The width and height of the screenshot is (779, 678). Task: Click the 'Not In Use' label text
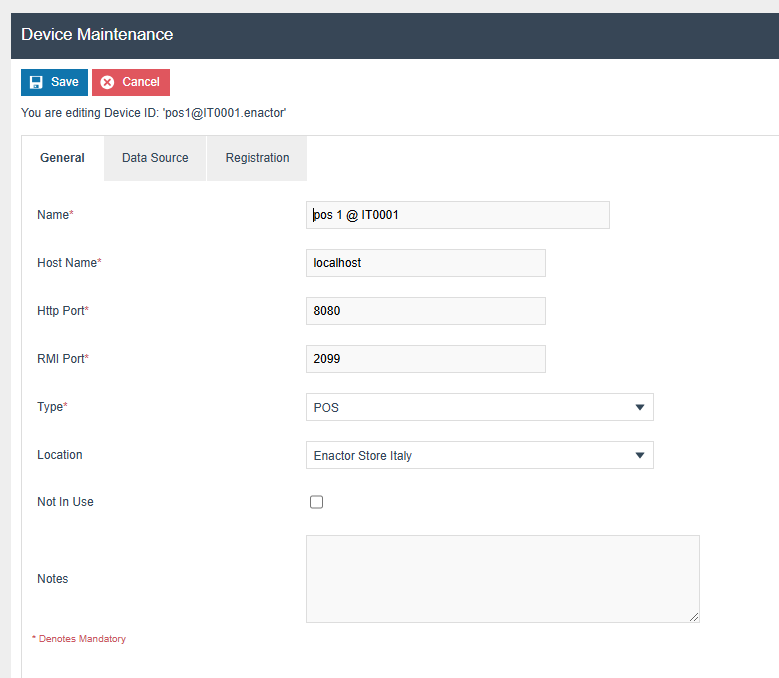65,502
